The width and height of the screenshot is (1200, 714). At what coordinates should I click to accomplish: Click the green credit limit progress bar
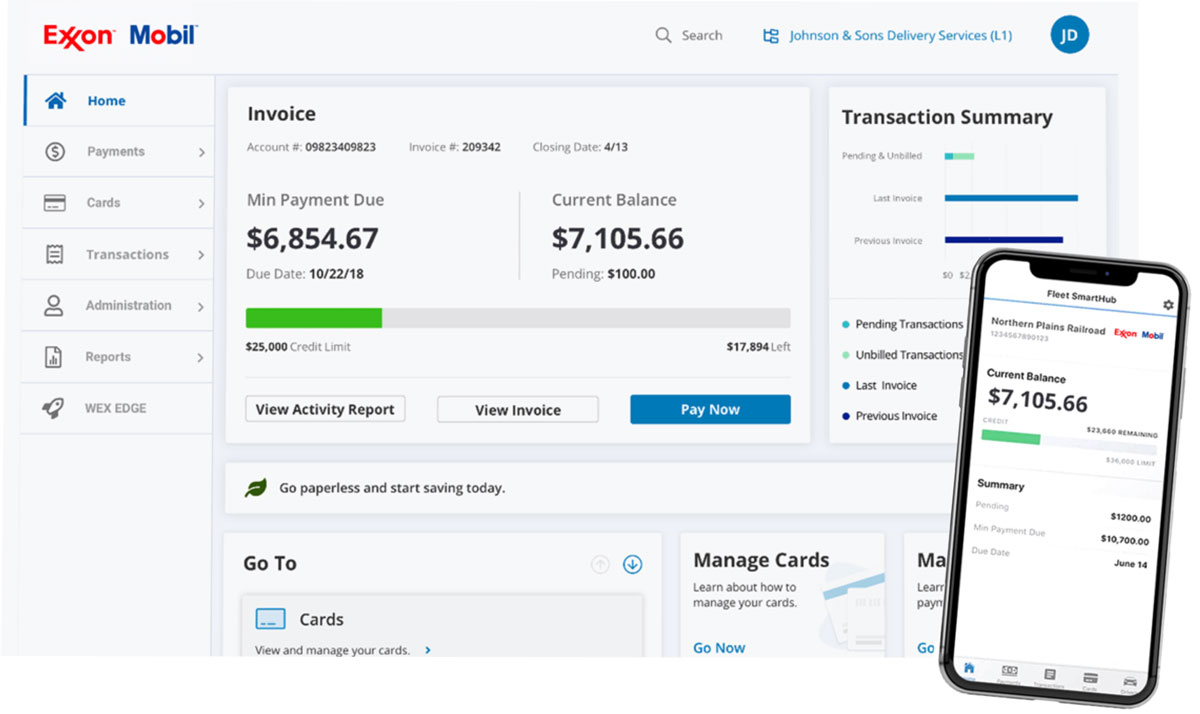(314, 318)
